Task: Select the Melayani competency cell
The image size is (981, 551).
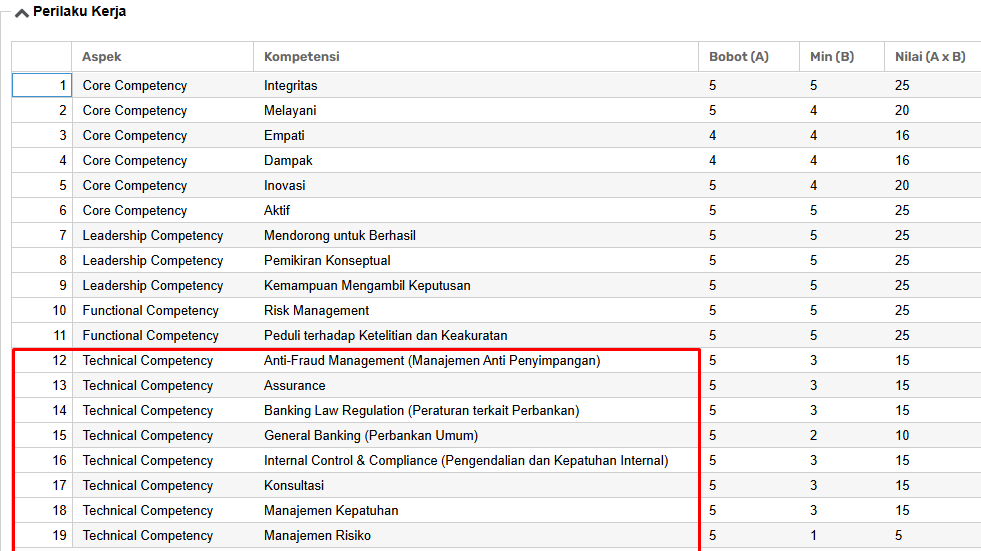Action: point(475,110)
